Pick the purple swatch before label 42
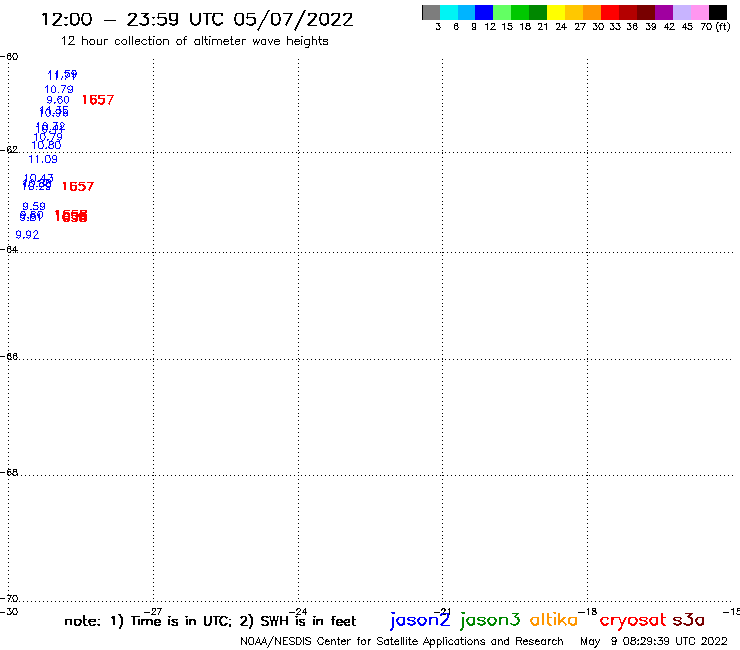 (664, 12)
